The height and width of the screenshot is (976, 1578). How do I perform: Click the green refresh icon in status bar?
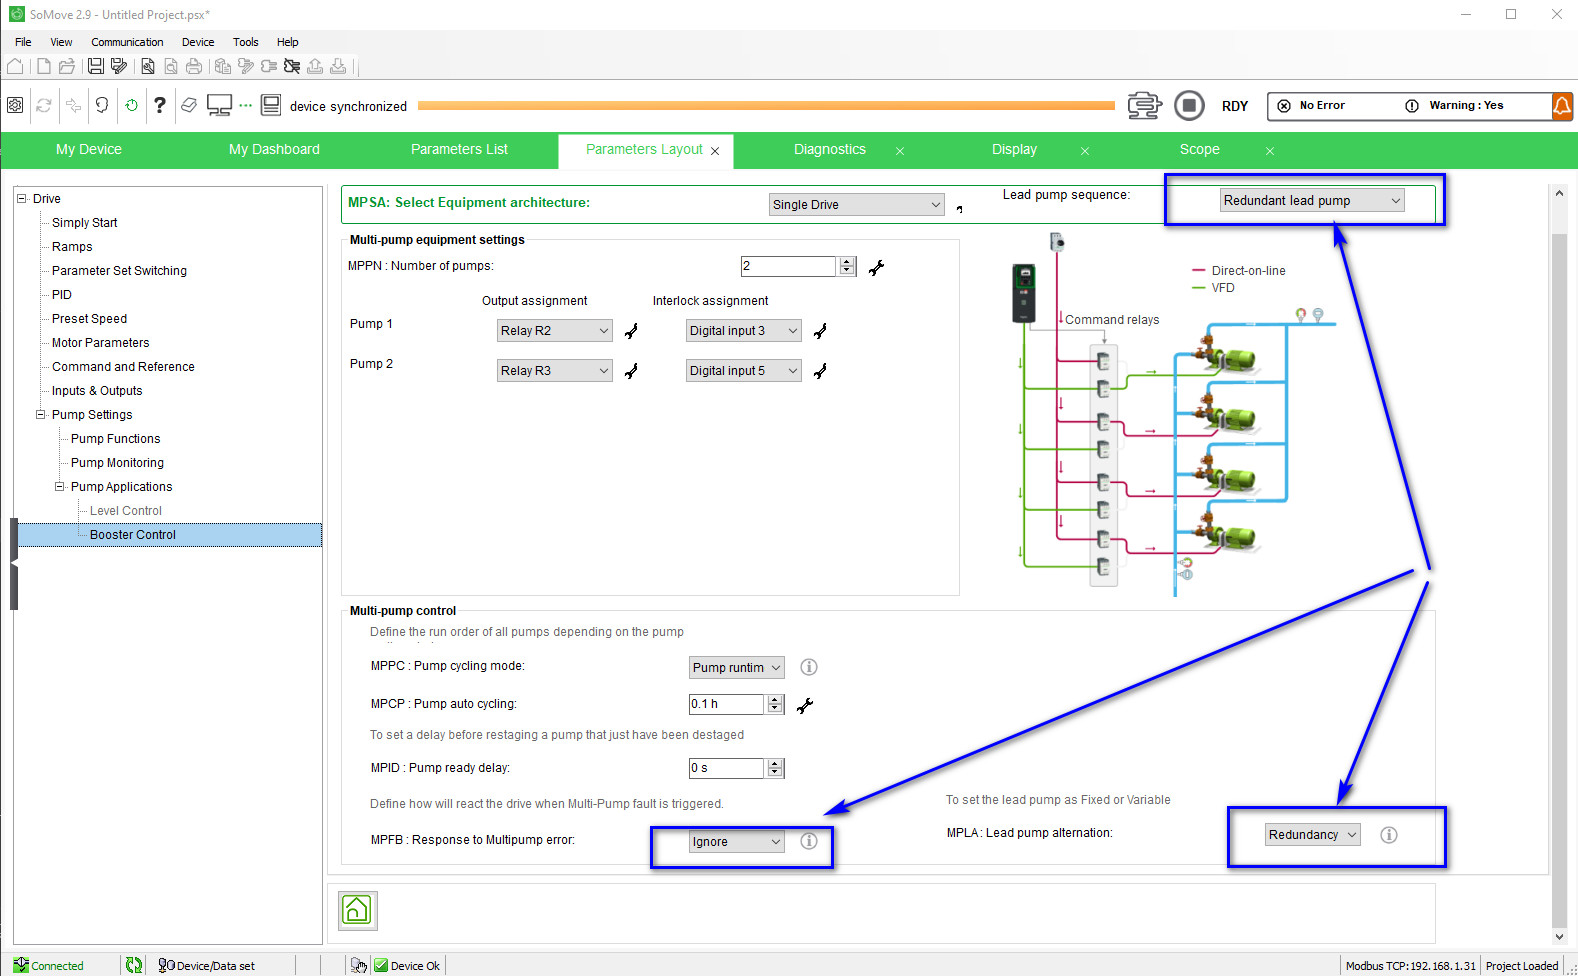coord(133,965)
